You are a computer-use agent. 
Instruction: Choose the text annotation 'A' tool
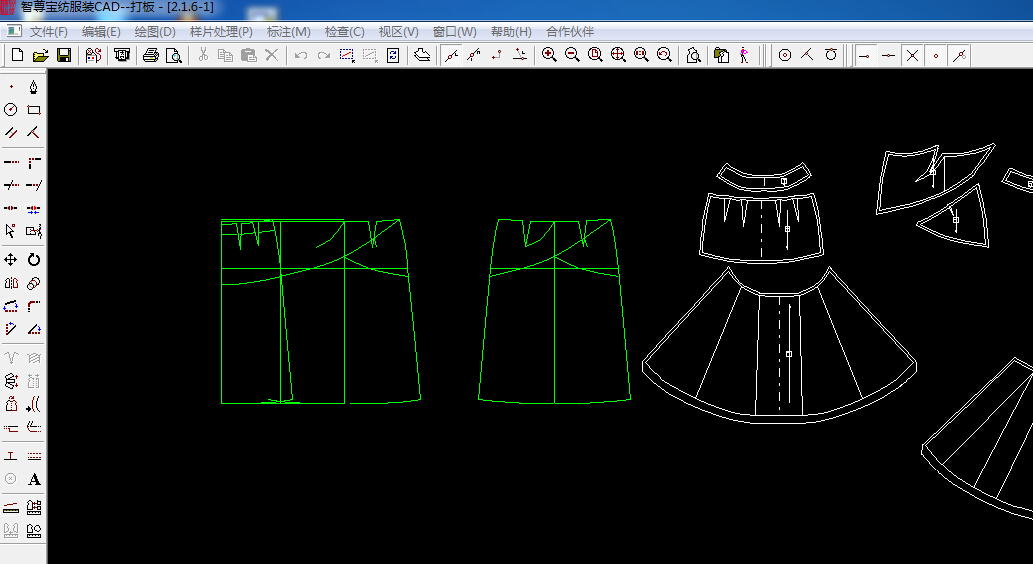pyautogui.click(x=34, y=480)
